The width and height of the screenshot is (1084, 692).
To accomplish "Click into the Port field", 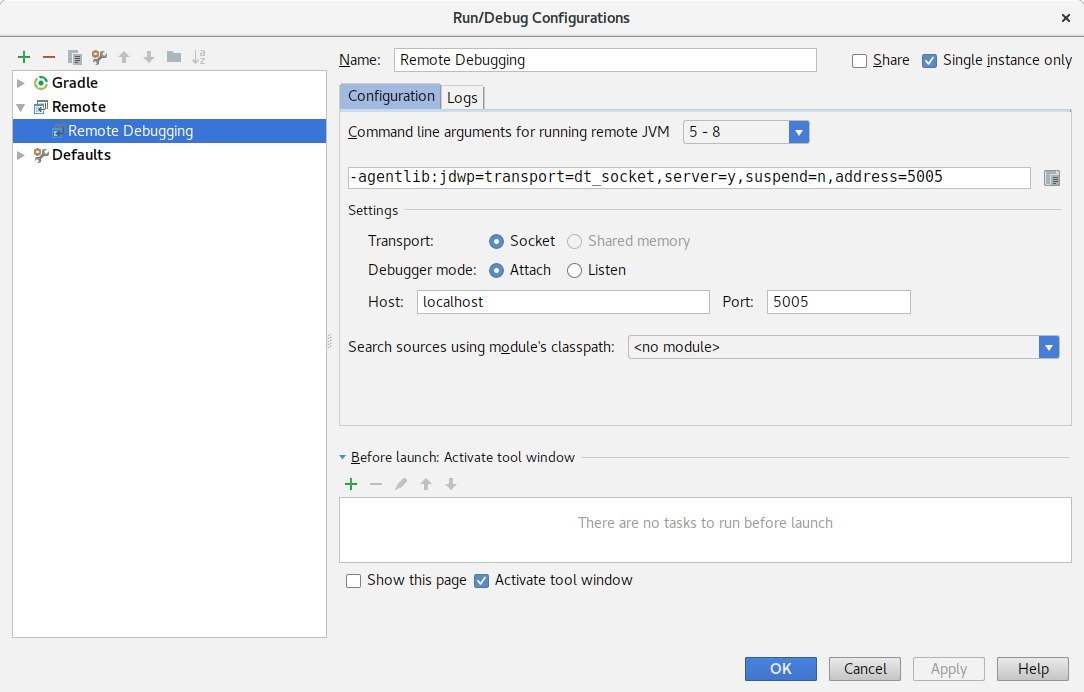I will (x=838, y=301).
